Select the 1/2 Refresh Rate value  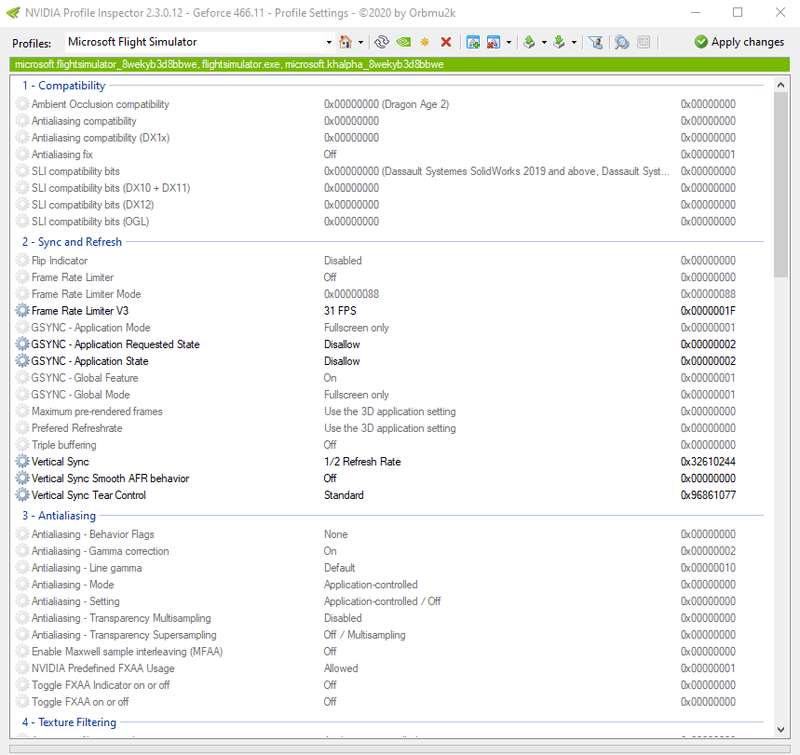coord(362,462)
